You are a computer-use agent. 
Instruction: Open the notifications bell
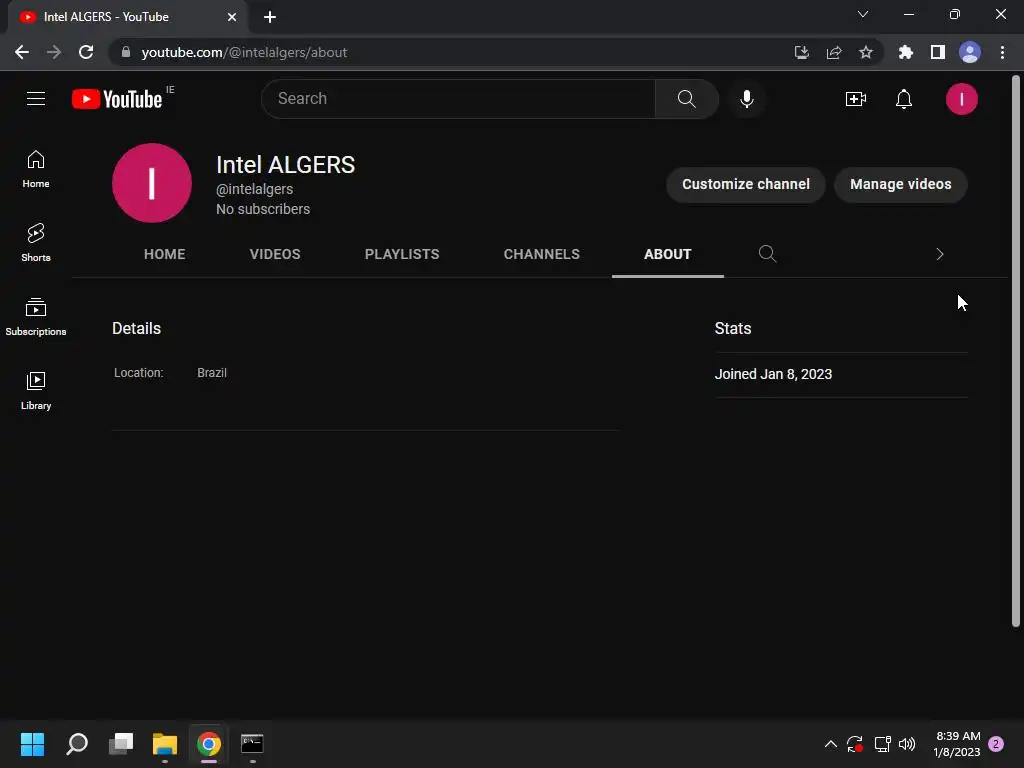904,99
